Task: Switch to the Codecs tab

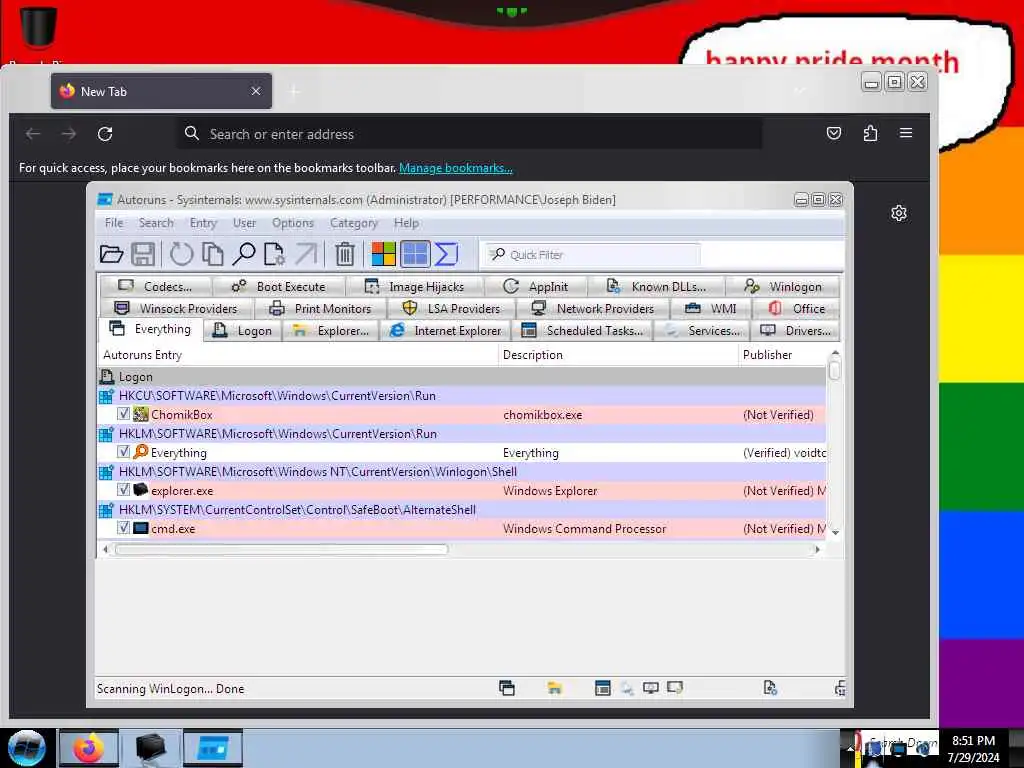Action: pyautogui.click(x=155, y=287)
